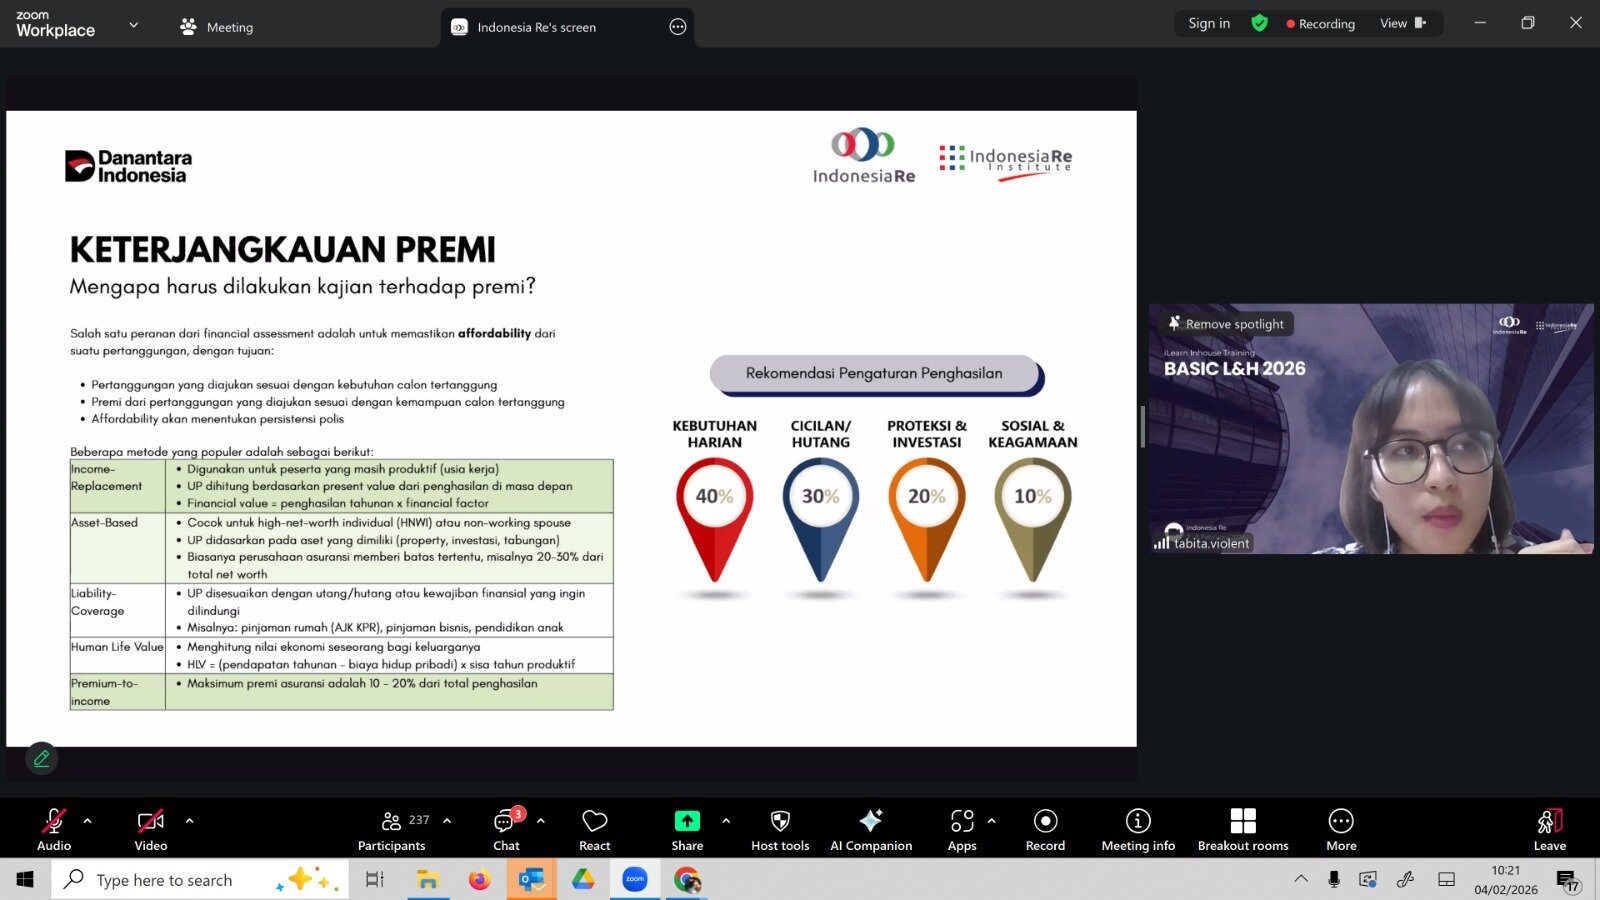Screen dimensions: 1600x900
Task: Open the Chat panel
Action: [x=506, y=830]
